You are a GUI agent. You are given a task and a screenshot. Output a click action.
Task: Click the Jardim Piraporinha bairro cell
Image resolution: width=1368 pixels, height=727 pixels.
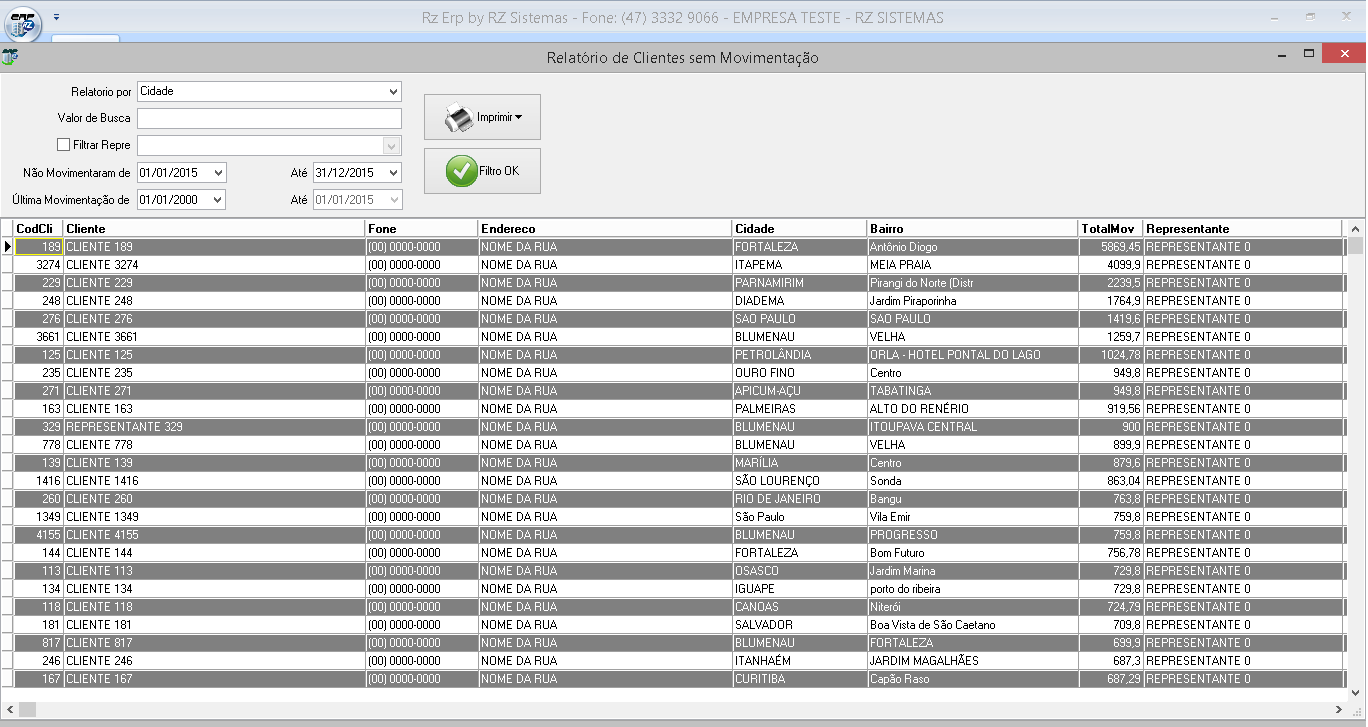click(973, 301)
